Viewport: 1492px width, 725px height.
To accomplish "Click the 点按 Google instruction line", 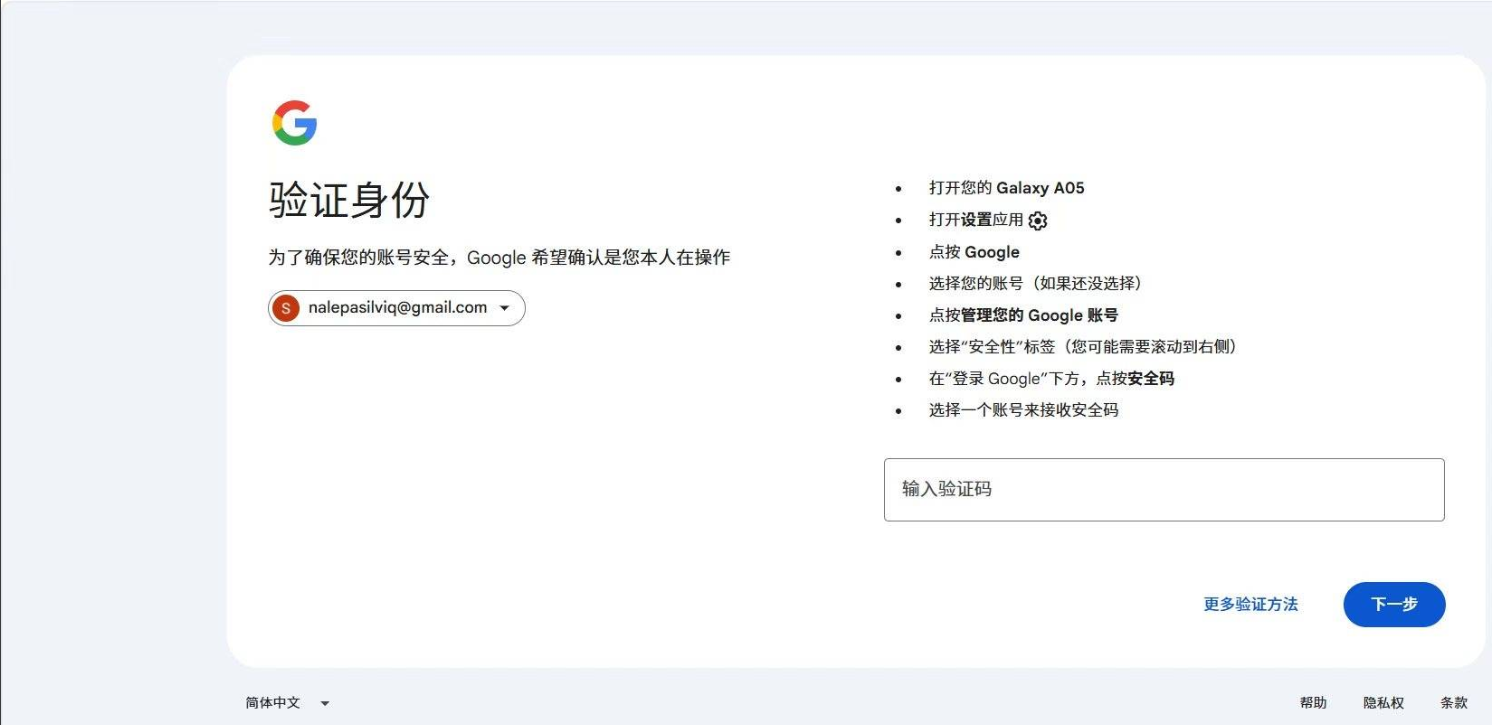I will click(x=974, y=252).
